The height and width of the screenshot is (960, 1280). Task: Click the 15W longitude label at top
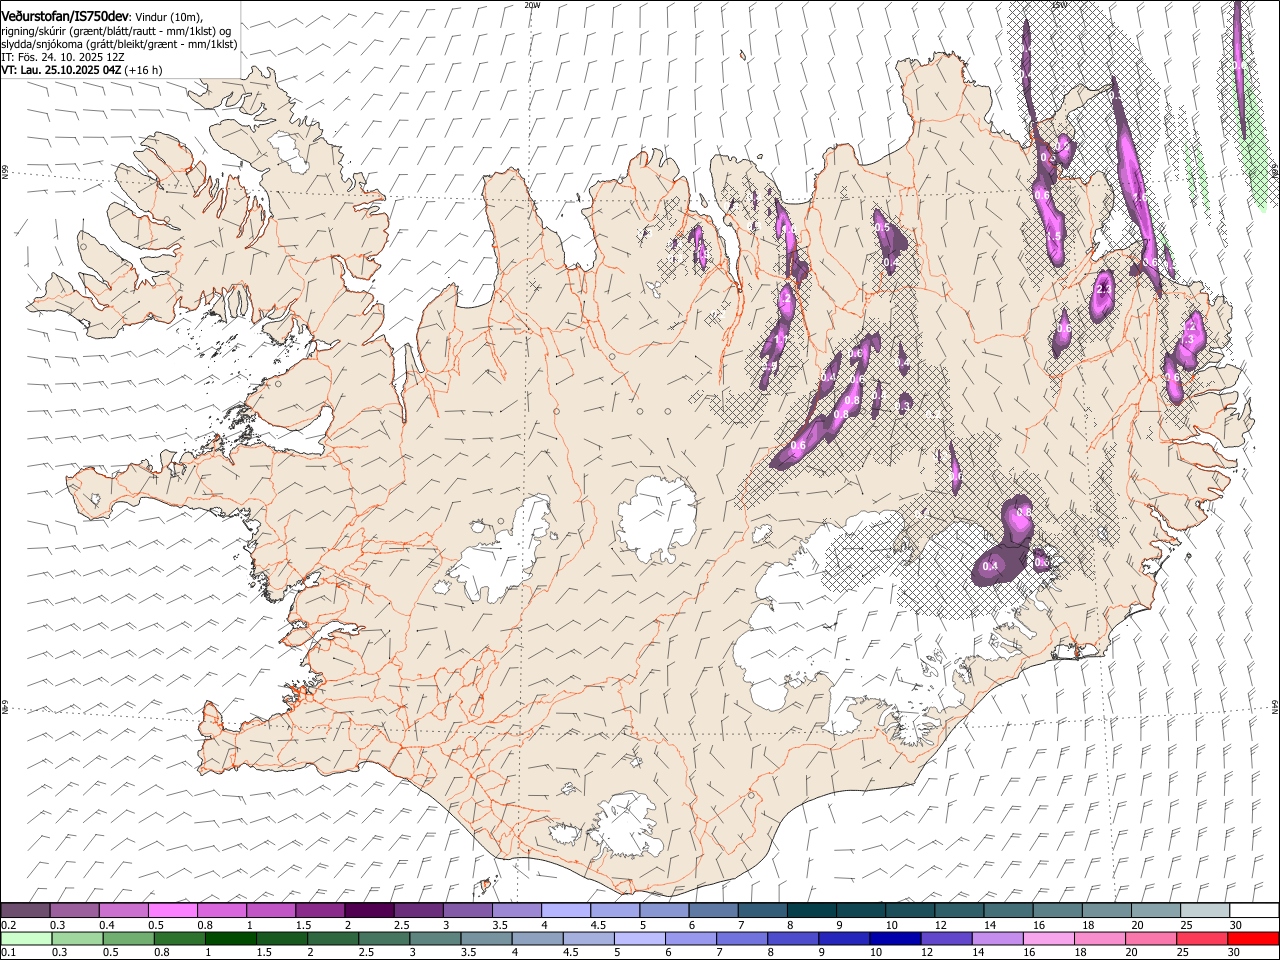(x=1059, y=5)
